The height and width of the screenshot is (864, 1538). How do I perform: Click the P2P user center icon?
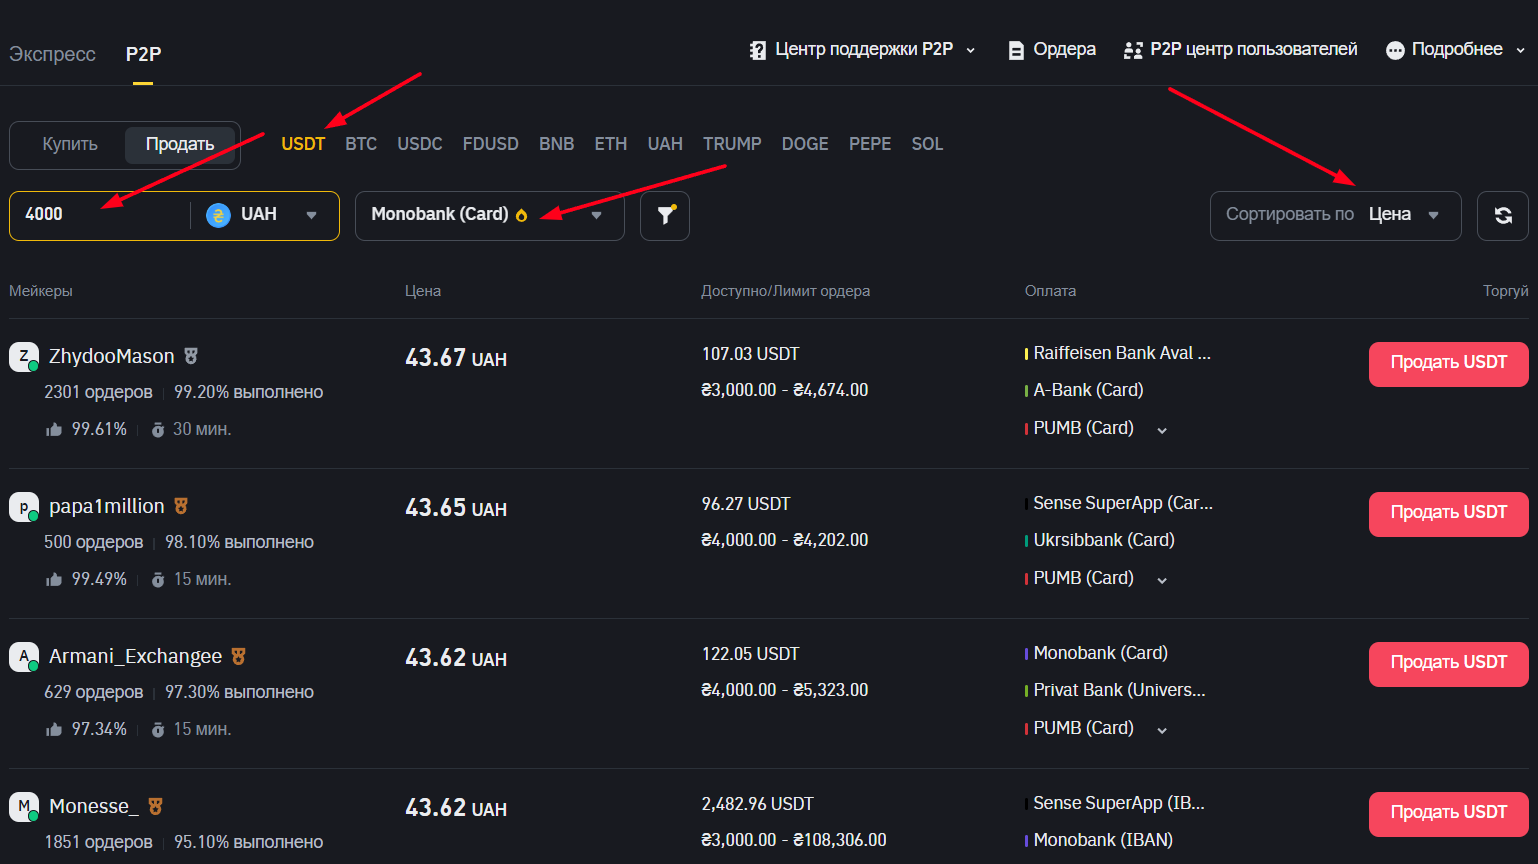click(x=1133, y=50)
